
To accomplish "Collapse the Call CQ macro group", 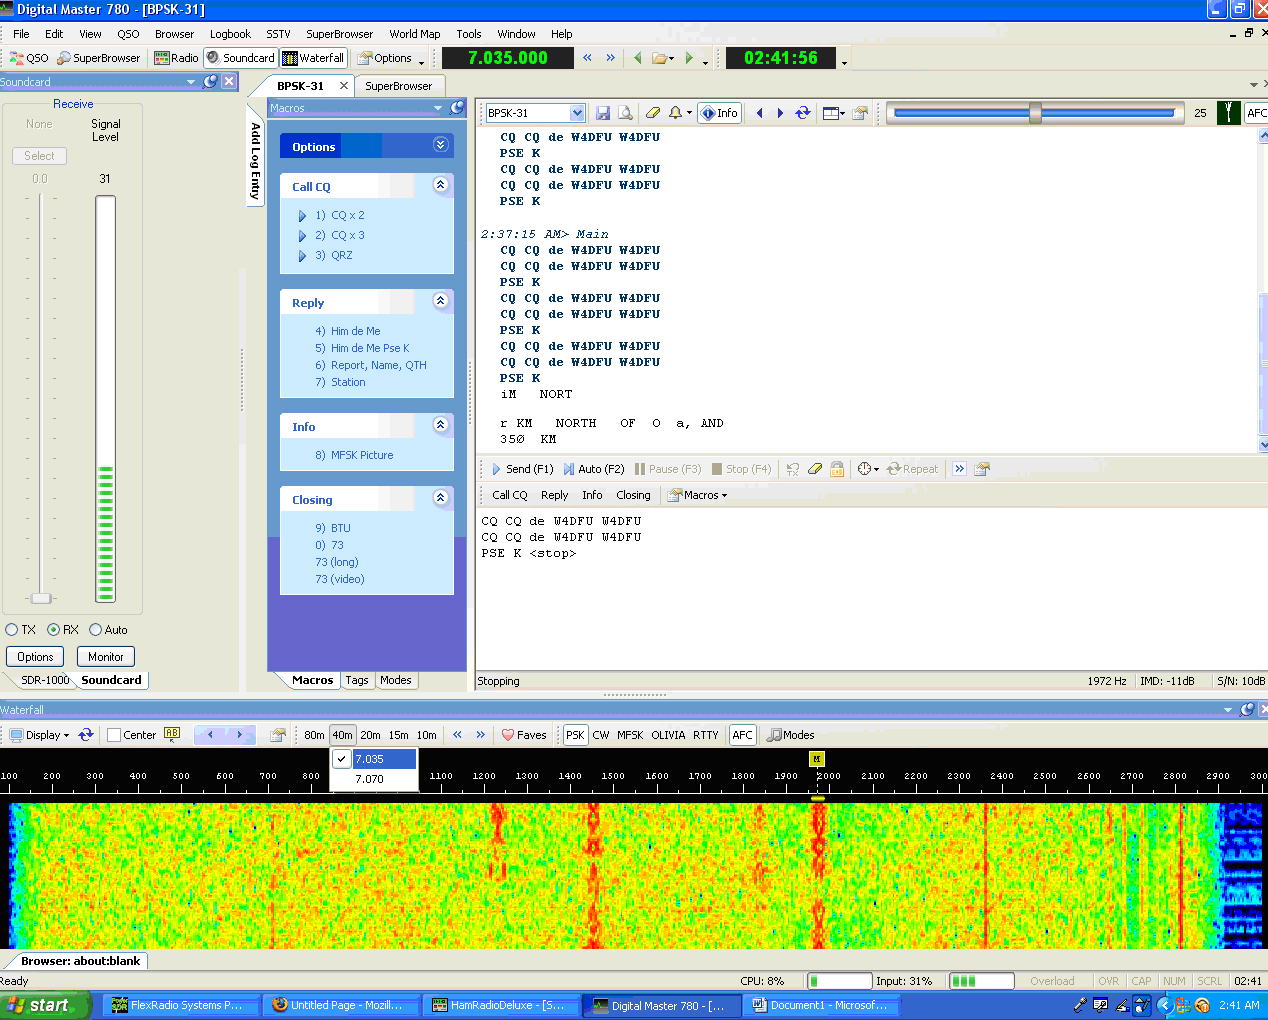I will (x=440, y=185).
